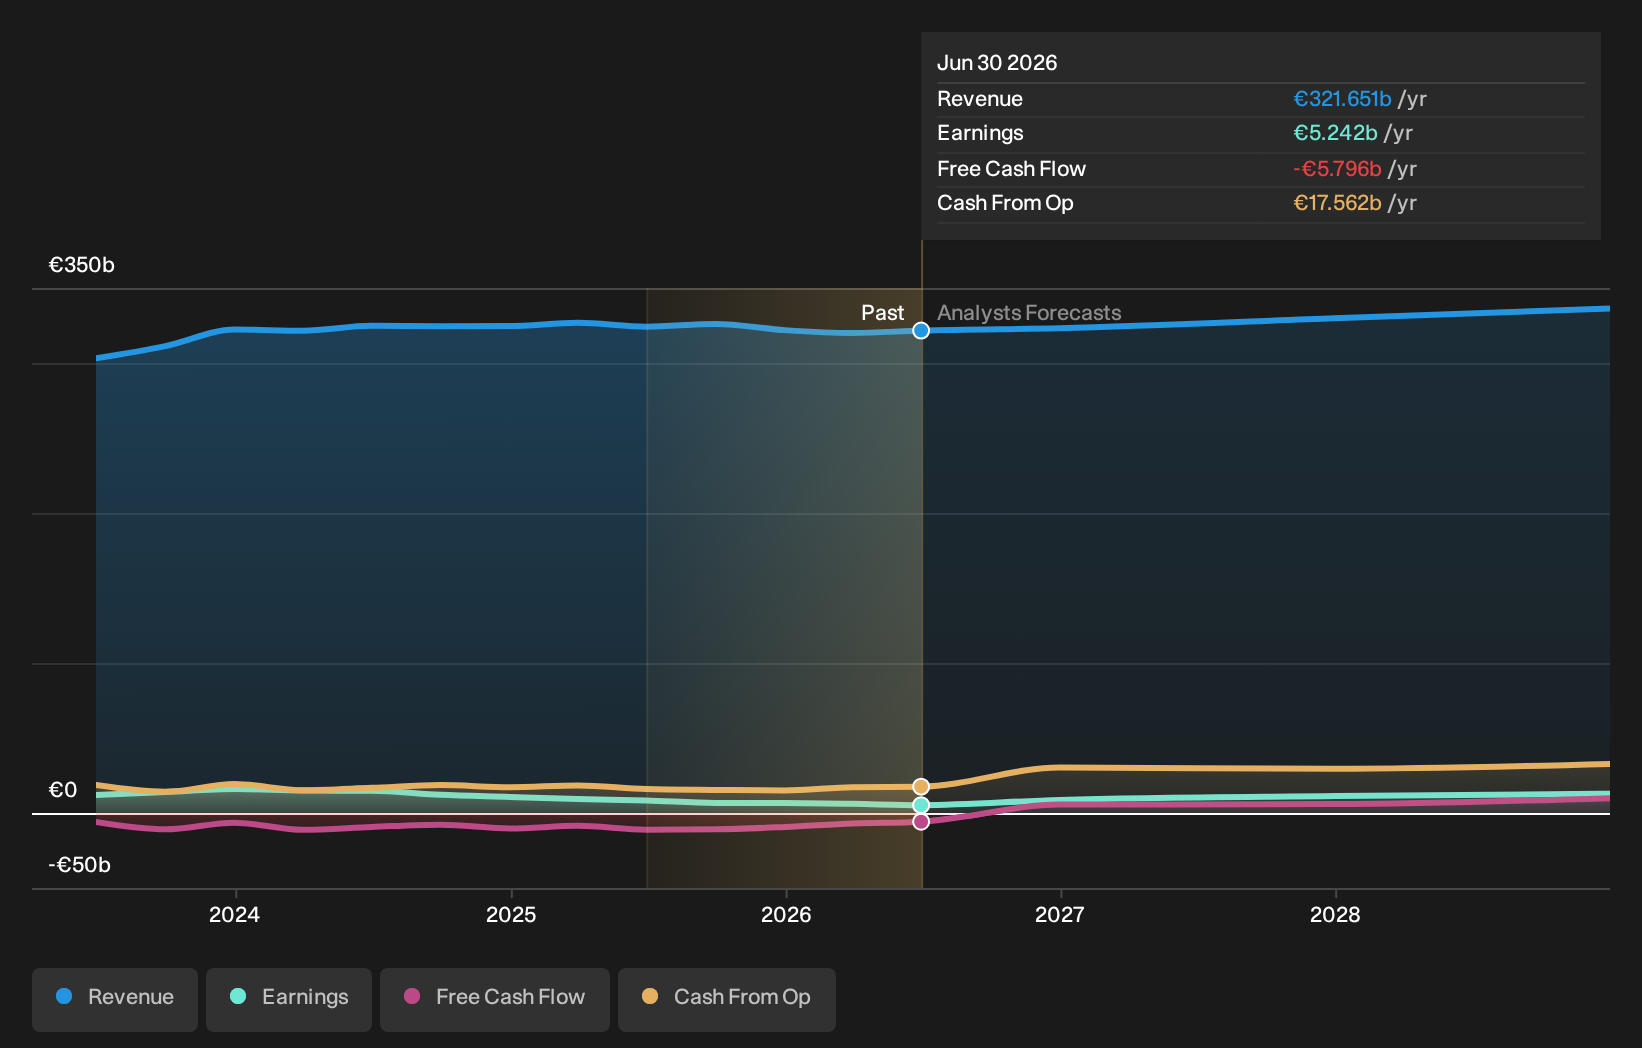Toggle the Cash From Op legend button

(727, 999)
